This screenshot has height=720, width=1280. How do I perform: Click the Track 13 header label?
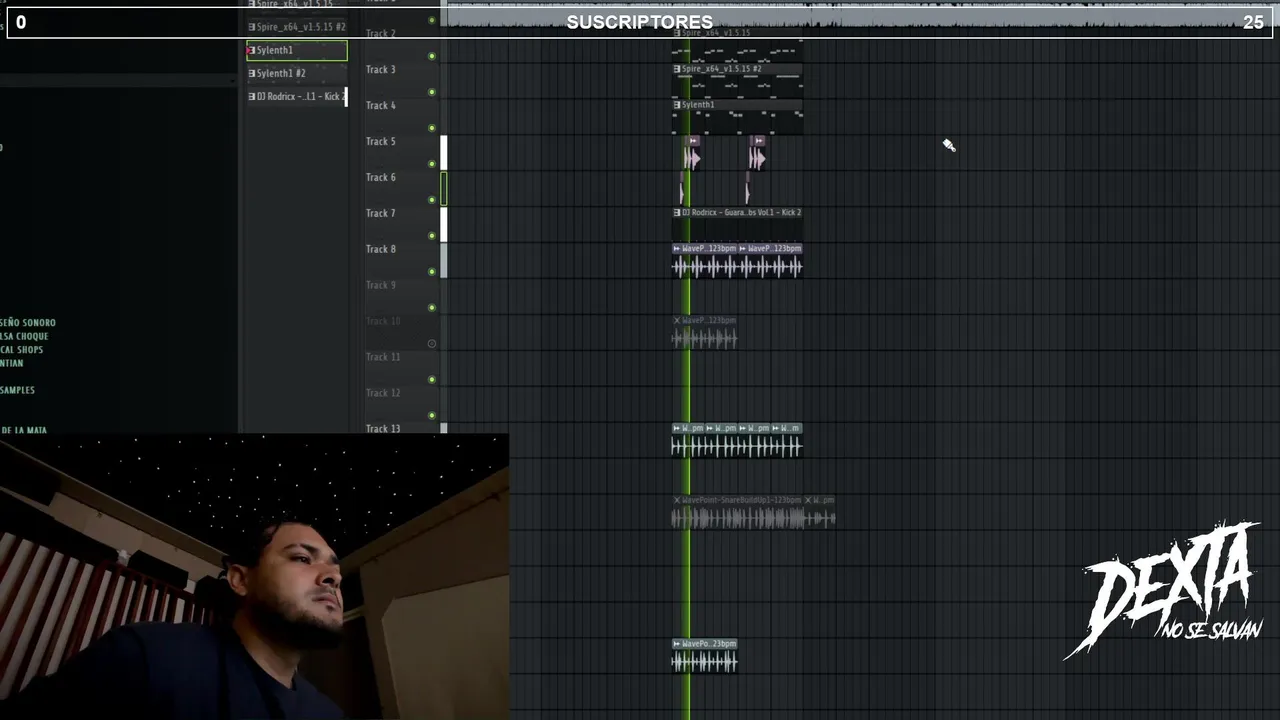(x=382, y=429)
